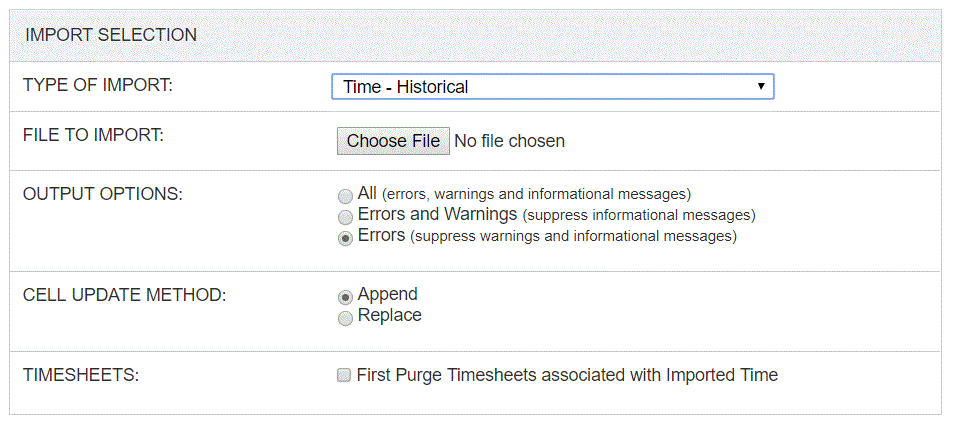Click the OUTPUT OPTIONS label
The width and height of the screenshot is (954, 423).
[103, 195]
